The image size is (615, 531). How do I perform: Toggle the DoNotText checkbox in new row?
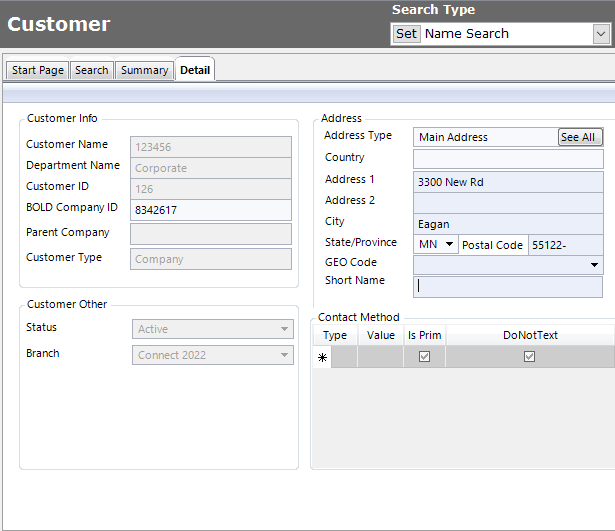coord(529,356)
